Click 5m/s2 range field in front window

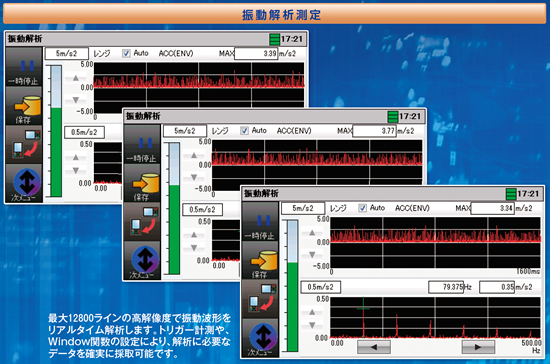303,208
